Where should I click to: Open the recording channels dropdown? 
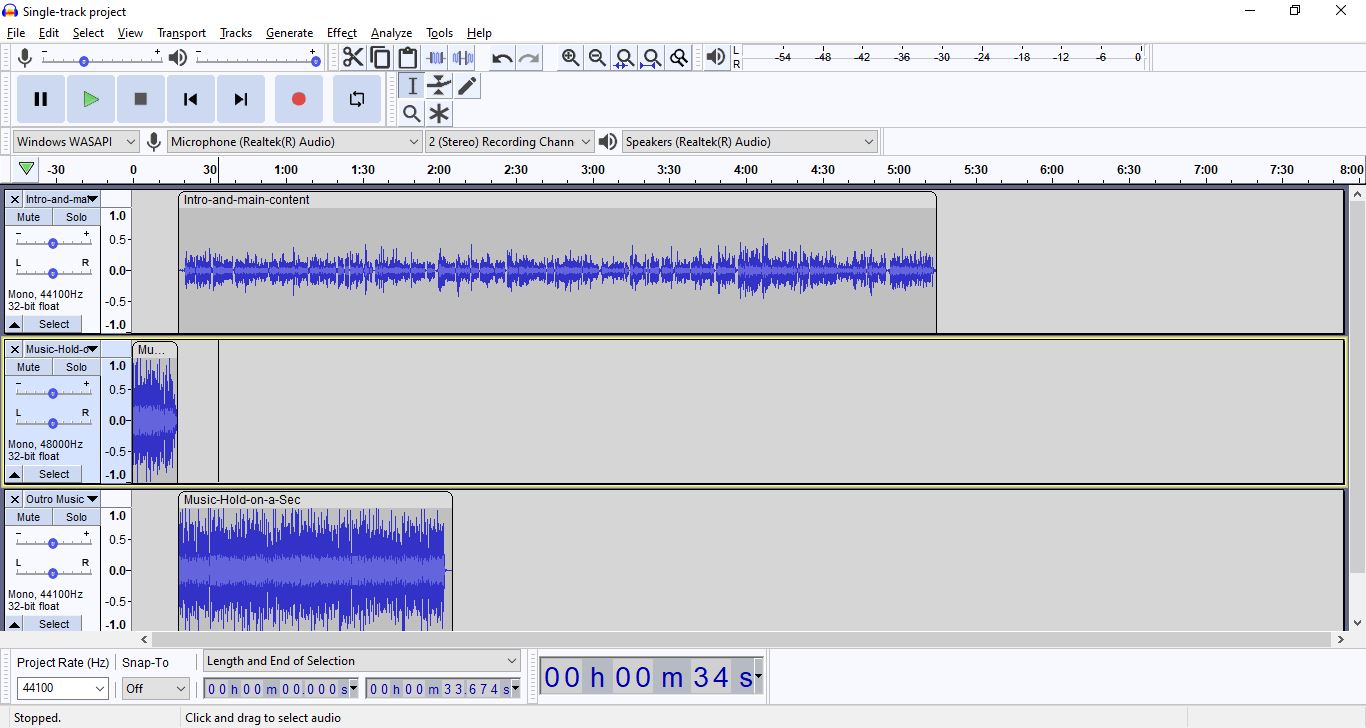[x=510, y=141]
